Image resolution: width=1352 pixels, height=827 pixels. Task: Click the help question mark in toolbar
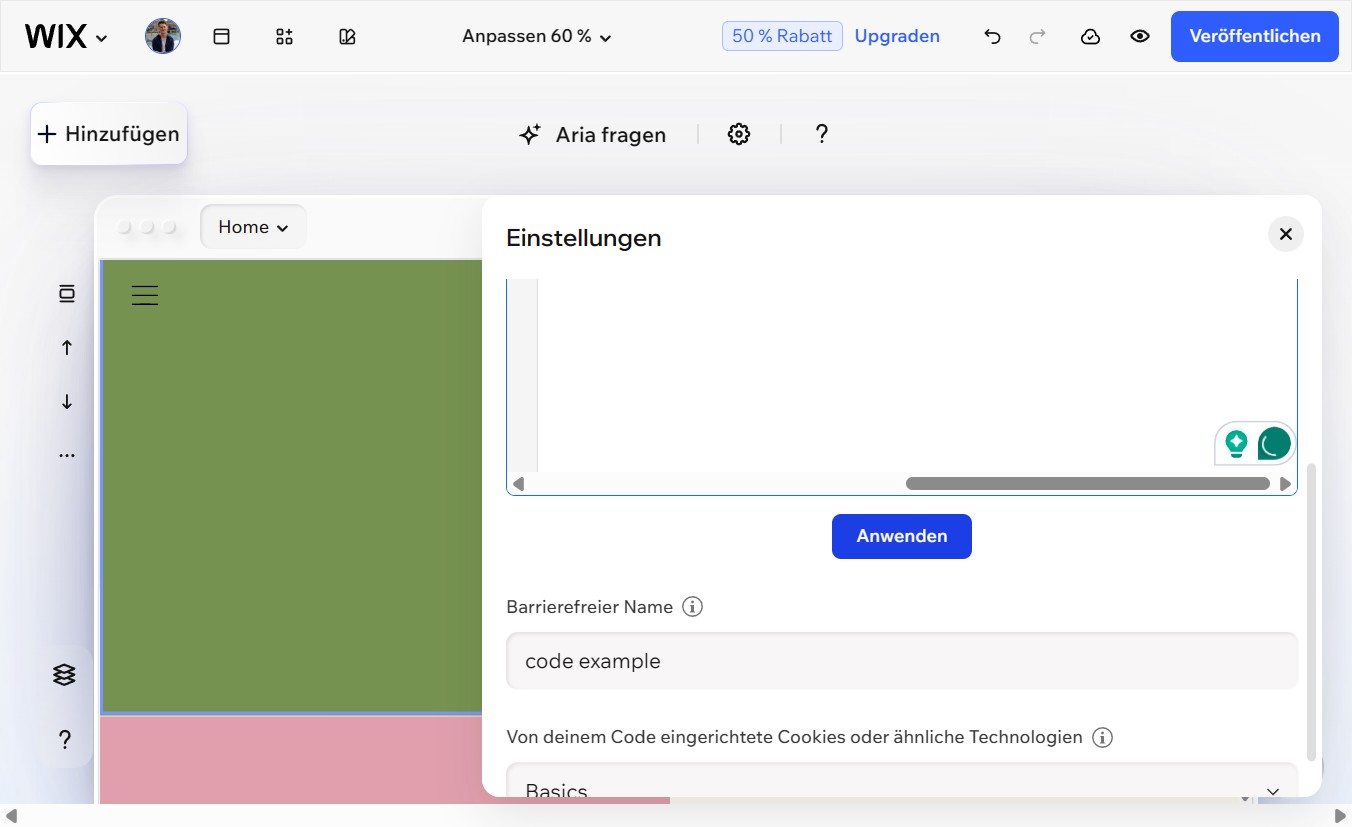pos(822,134)
